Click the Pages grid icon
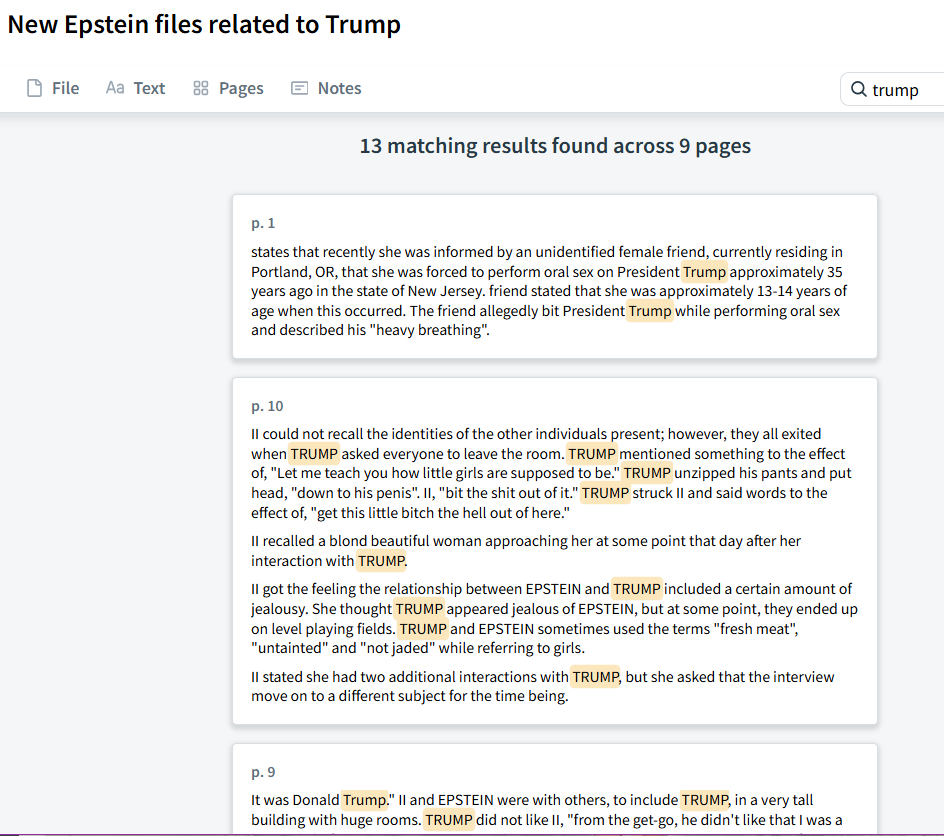This screenshot has width=944, height=836. [201, 88]
